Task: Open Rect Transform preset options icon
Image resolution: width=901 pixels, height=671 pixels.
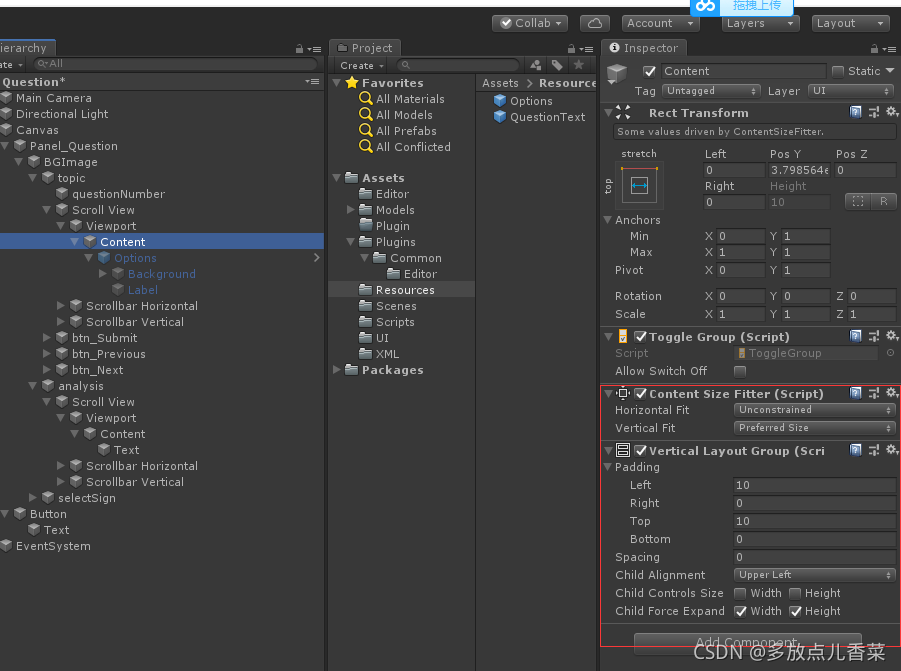Action: [x=874, y=112]
